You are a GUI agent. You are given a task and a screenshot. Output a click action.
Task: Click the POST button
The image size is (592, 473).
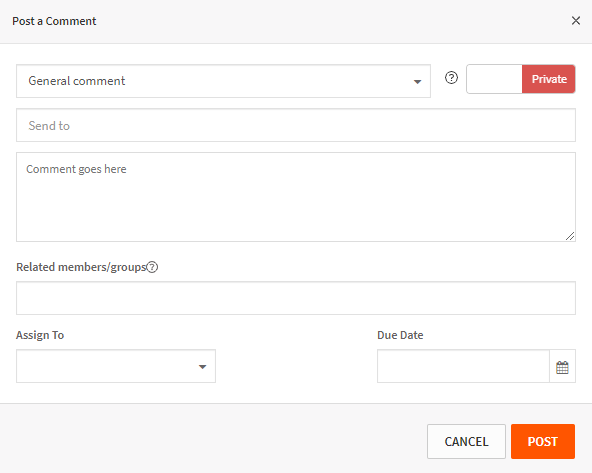point(543,441)
